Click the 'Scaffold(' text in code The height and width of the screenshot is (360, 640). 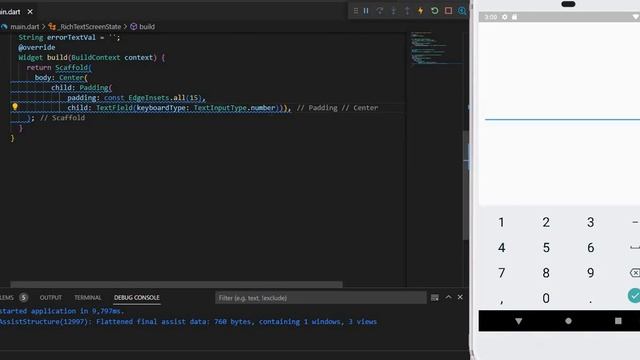(x=73, y=67)
